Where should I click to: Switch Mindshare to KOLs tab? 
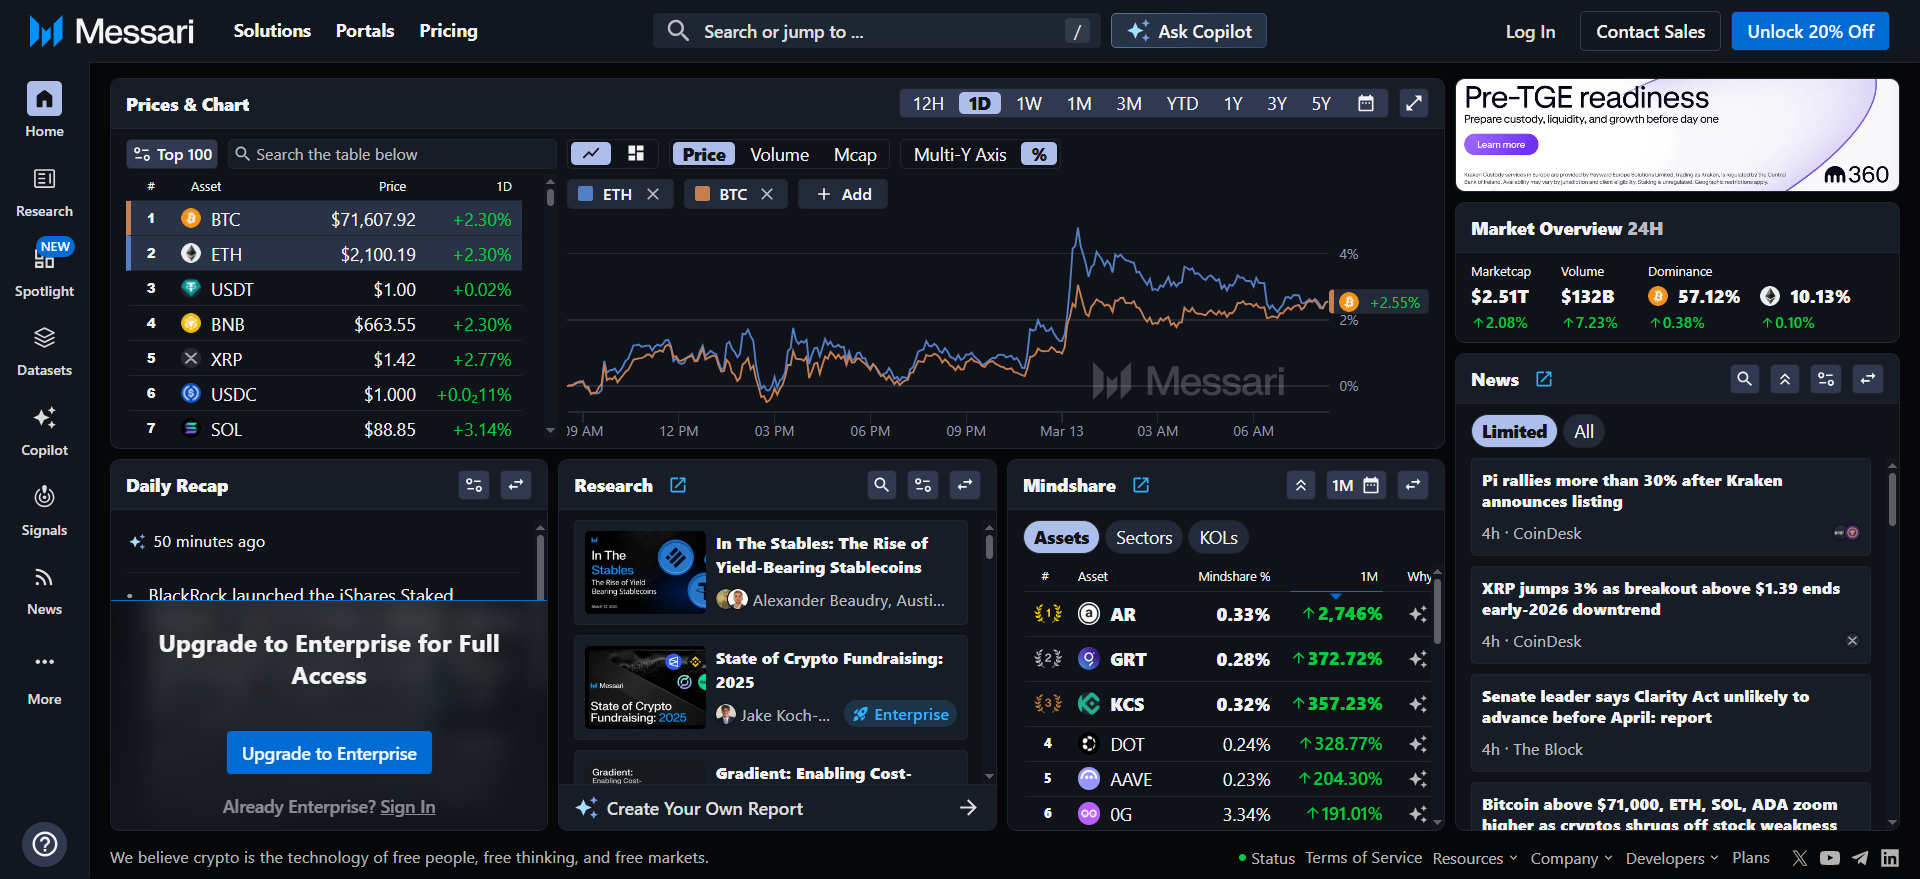click(1218, 537)
